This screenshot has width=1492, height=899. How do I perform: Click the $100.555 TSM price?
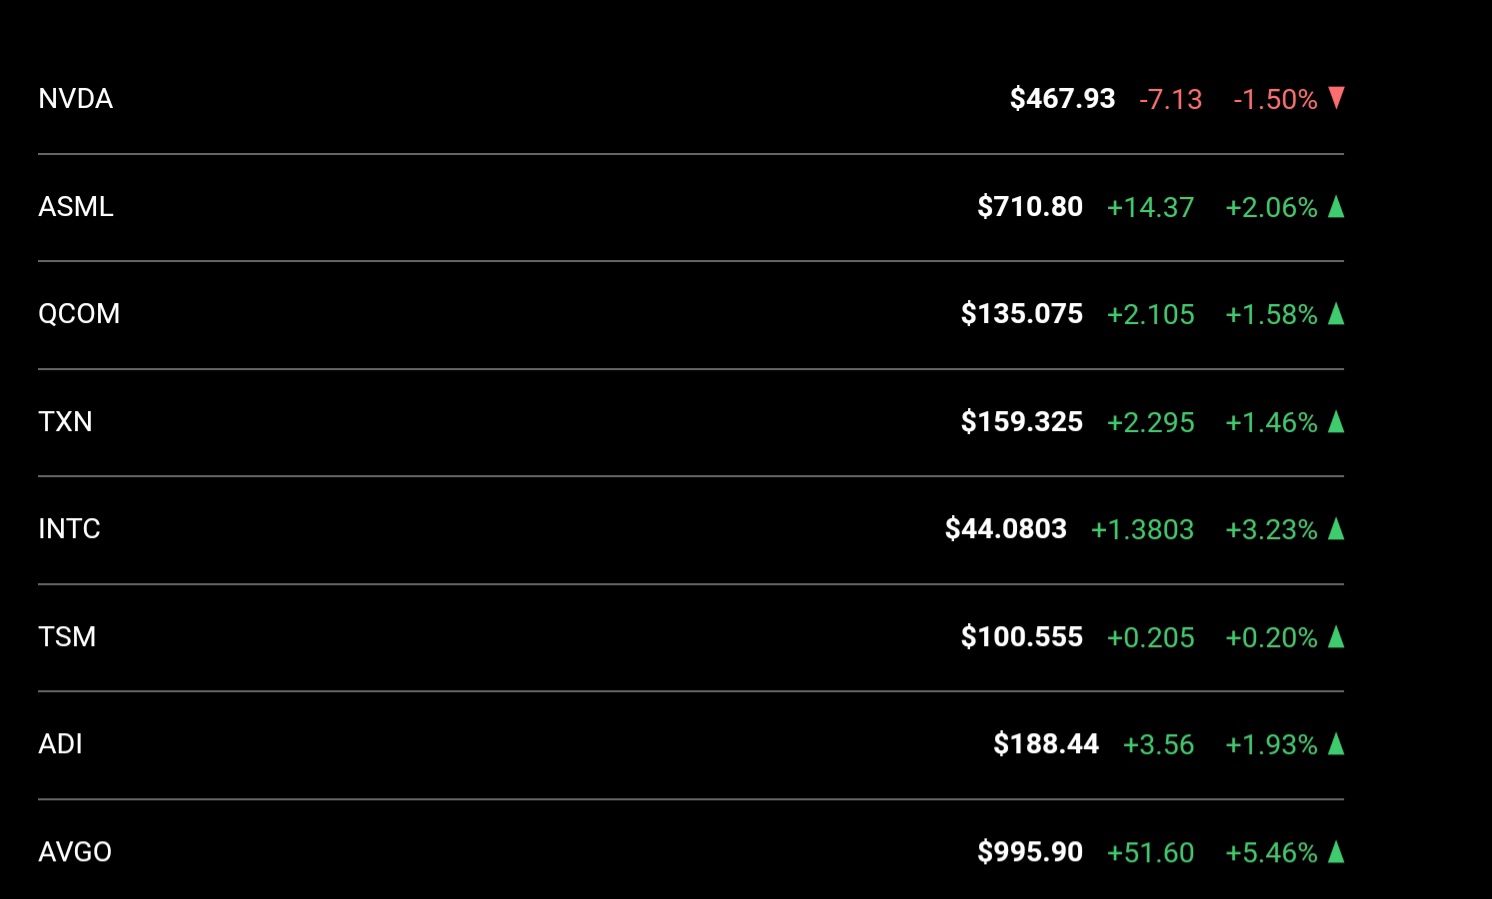[1022, 637]
